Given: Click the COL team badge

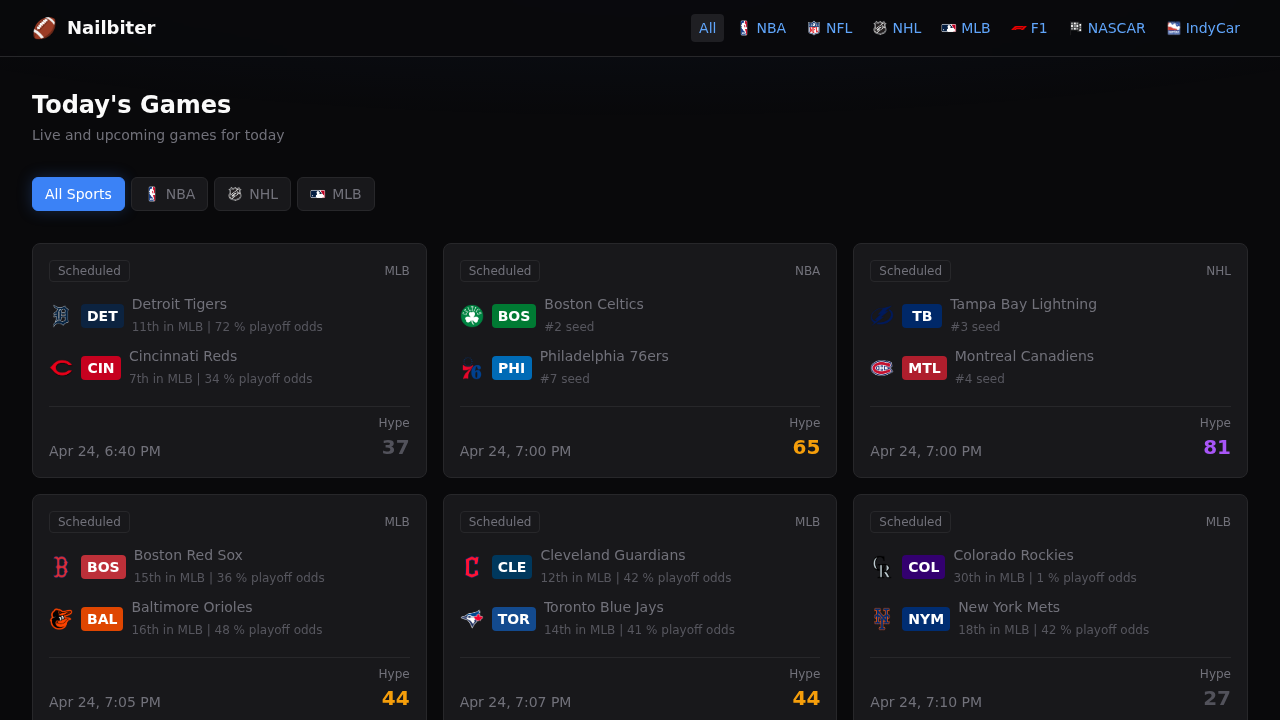Looking at the screenshot, I should [924, 567].
